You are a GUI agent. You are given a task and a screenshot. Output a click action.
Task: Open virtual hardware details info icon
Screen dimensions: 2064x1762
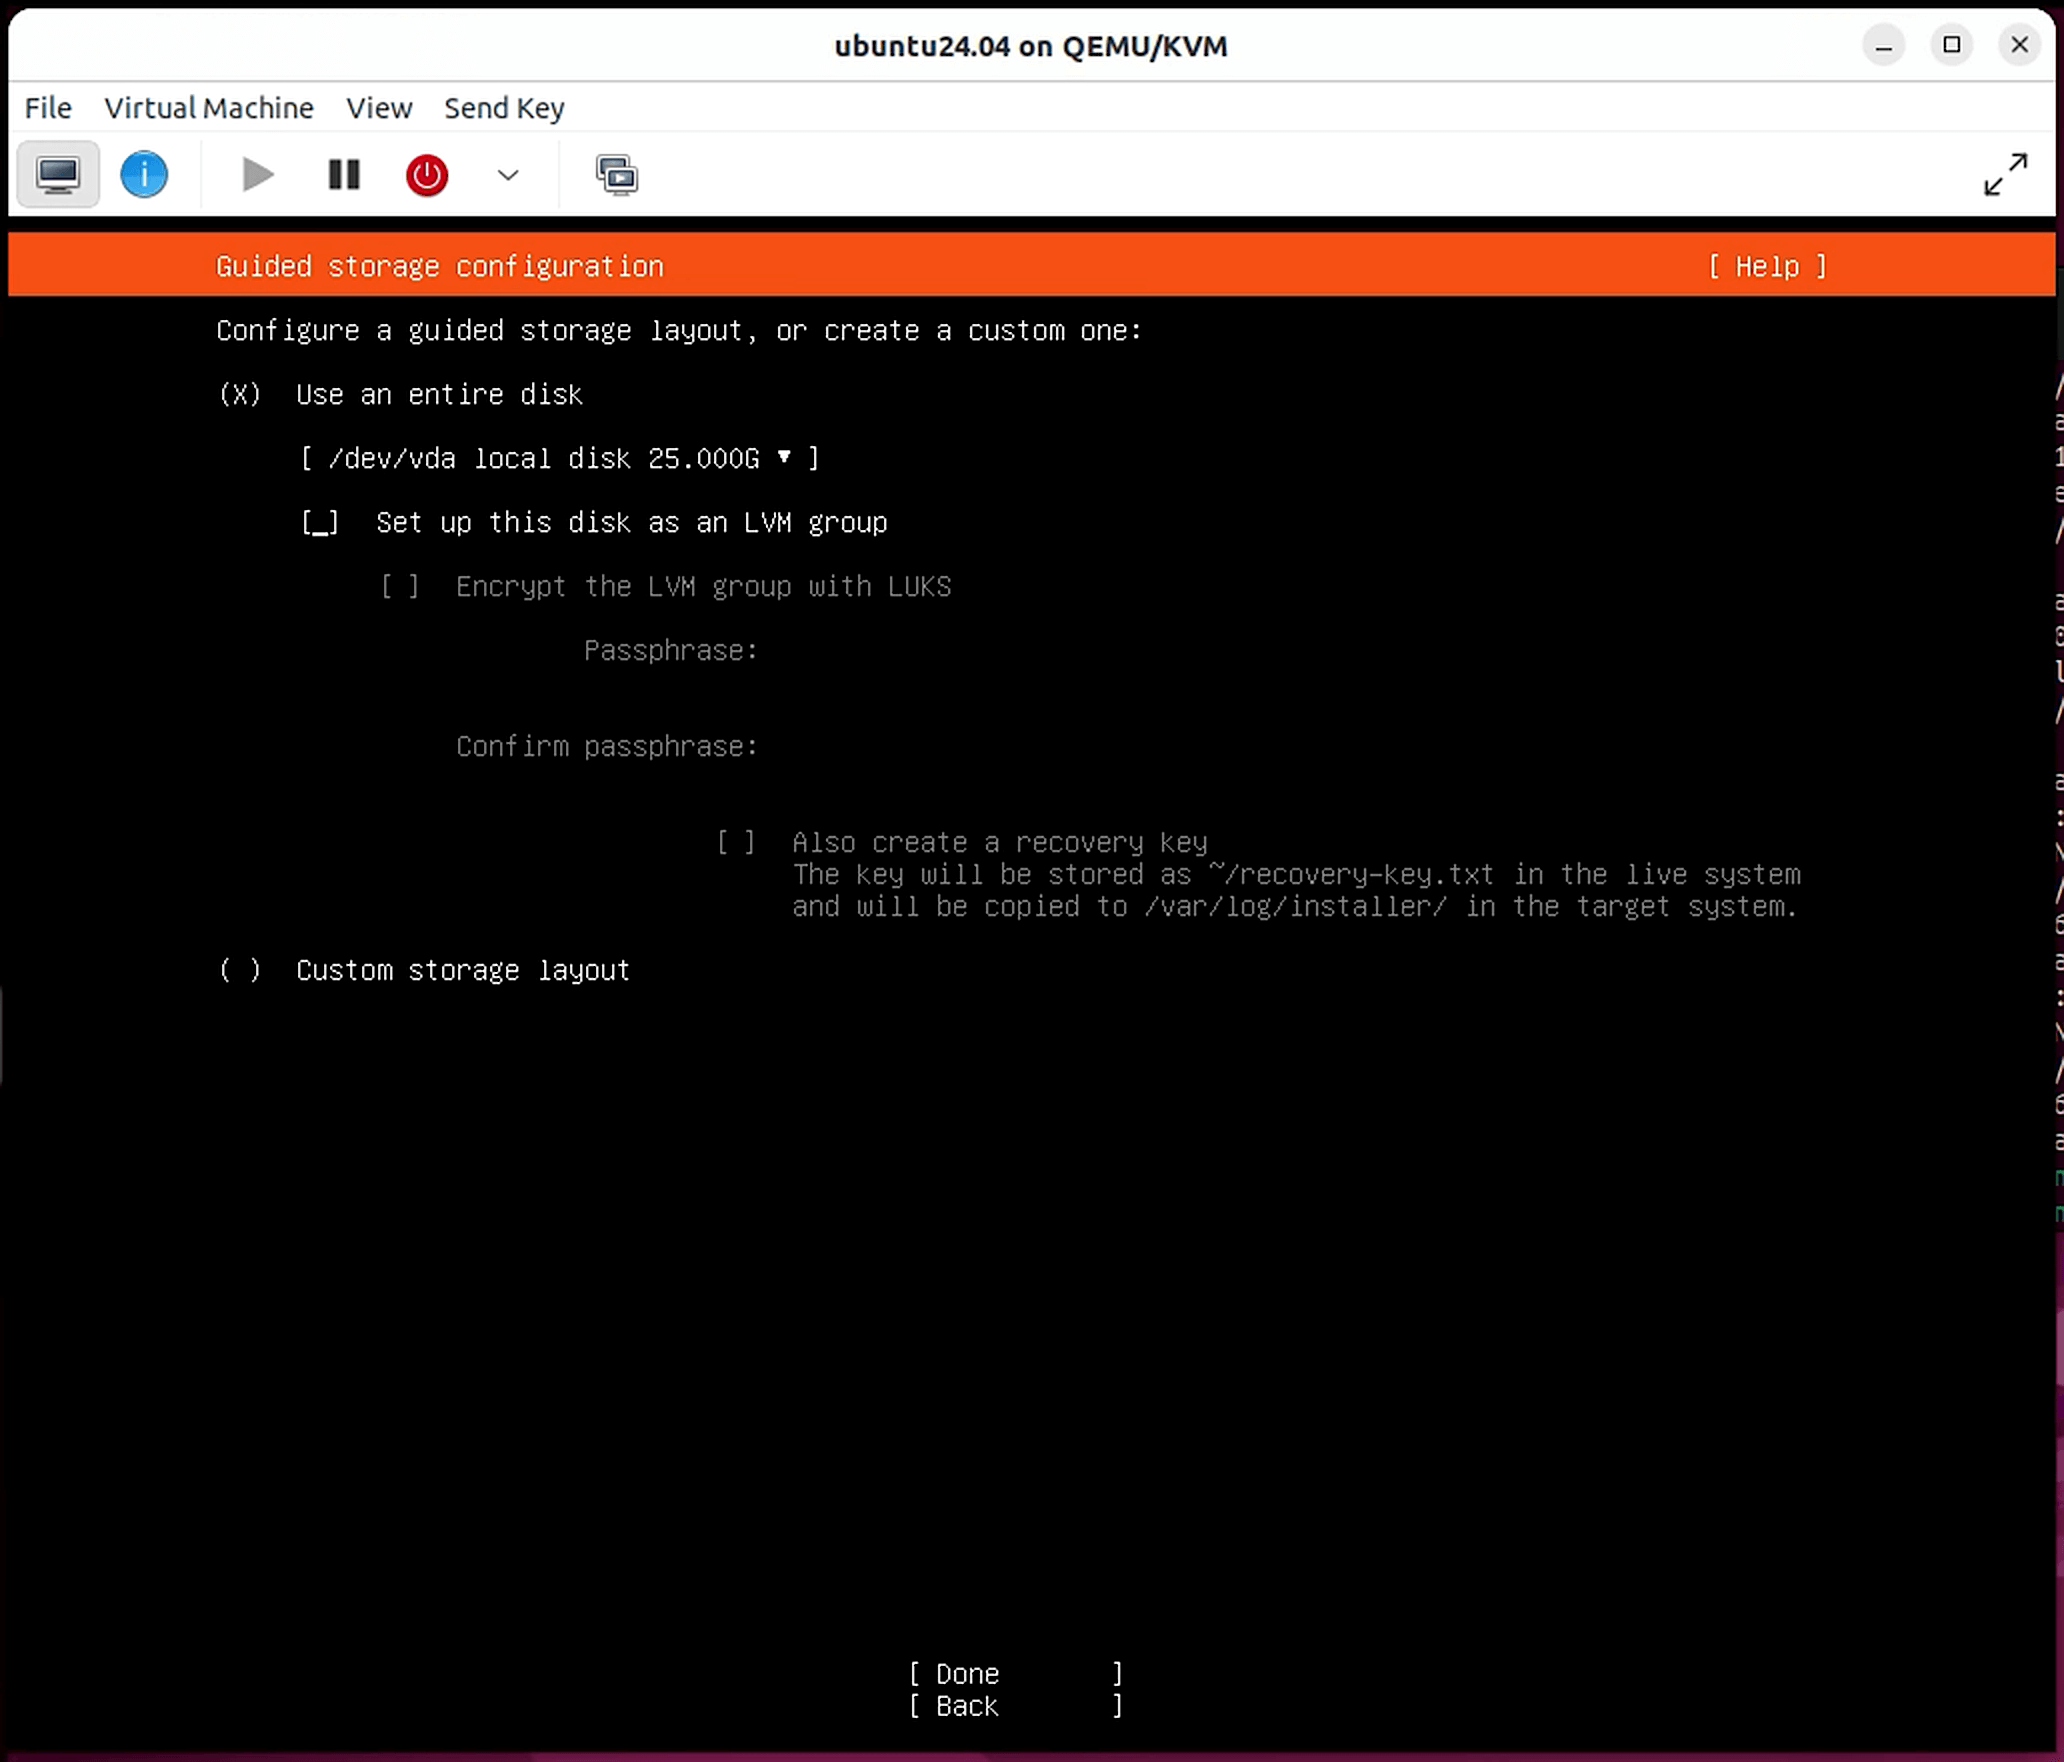[144, 175]
